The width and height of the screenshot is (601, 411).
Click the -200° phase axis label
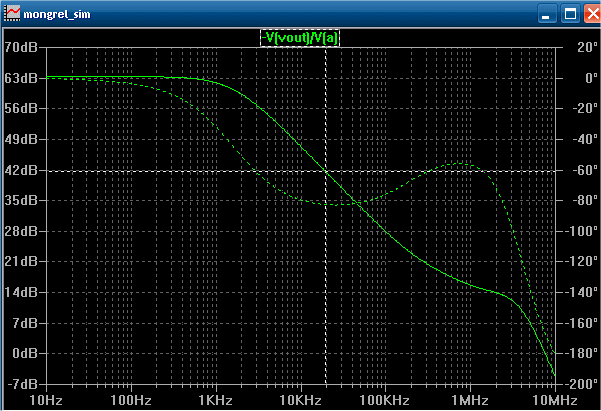(582, 384)
